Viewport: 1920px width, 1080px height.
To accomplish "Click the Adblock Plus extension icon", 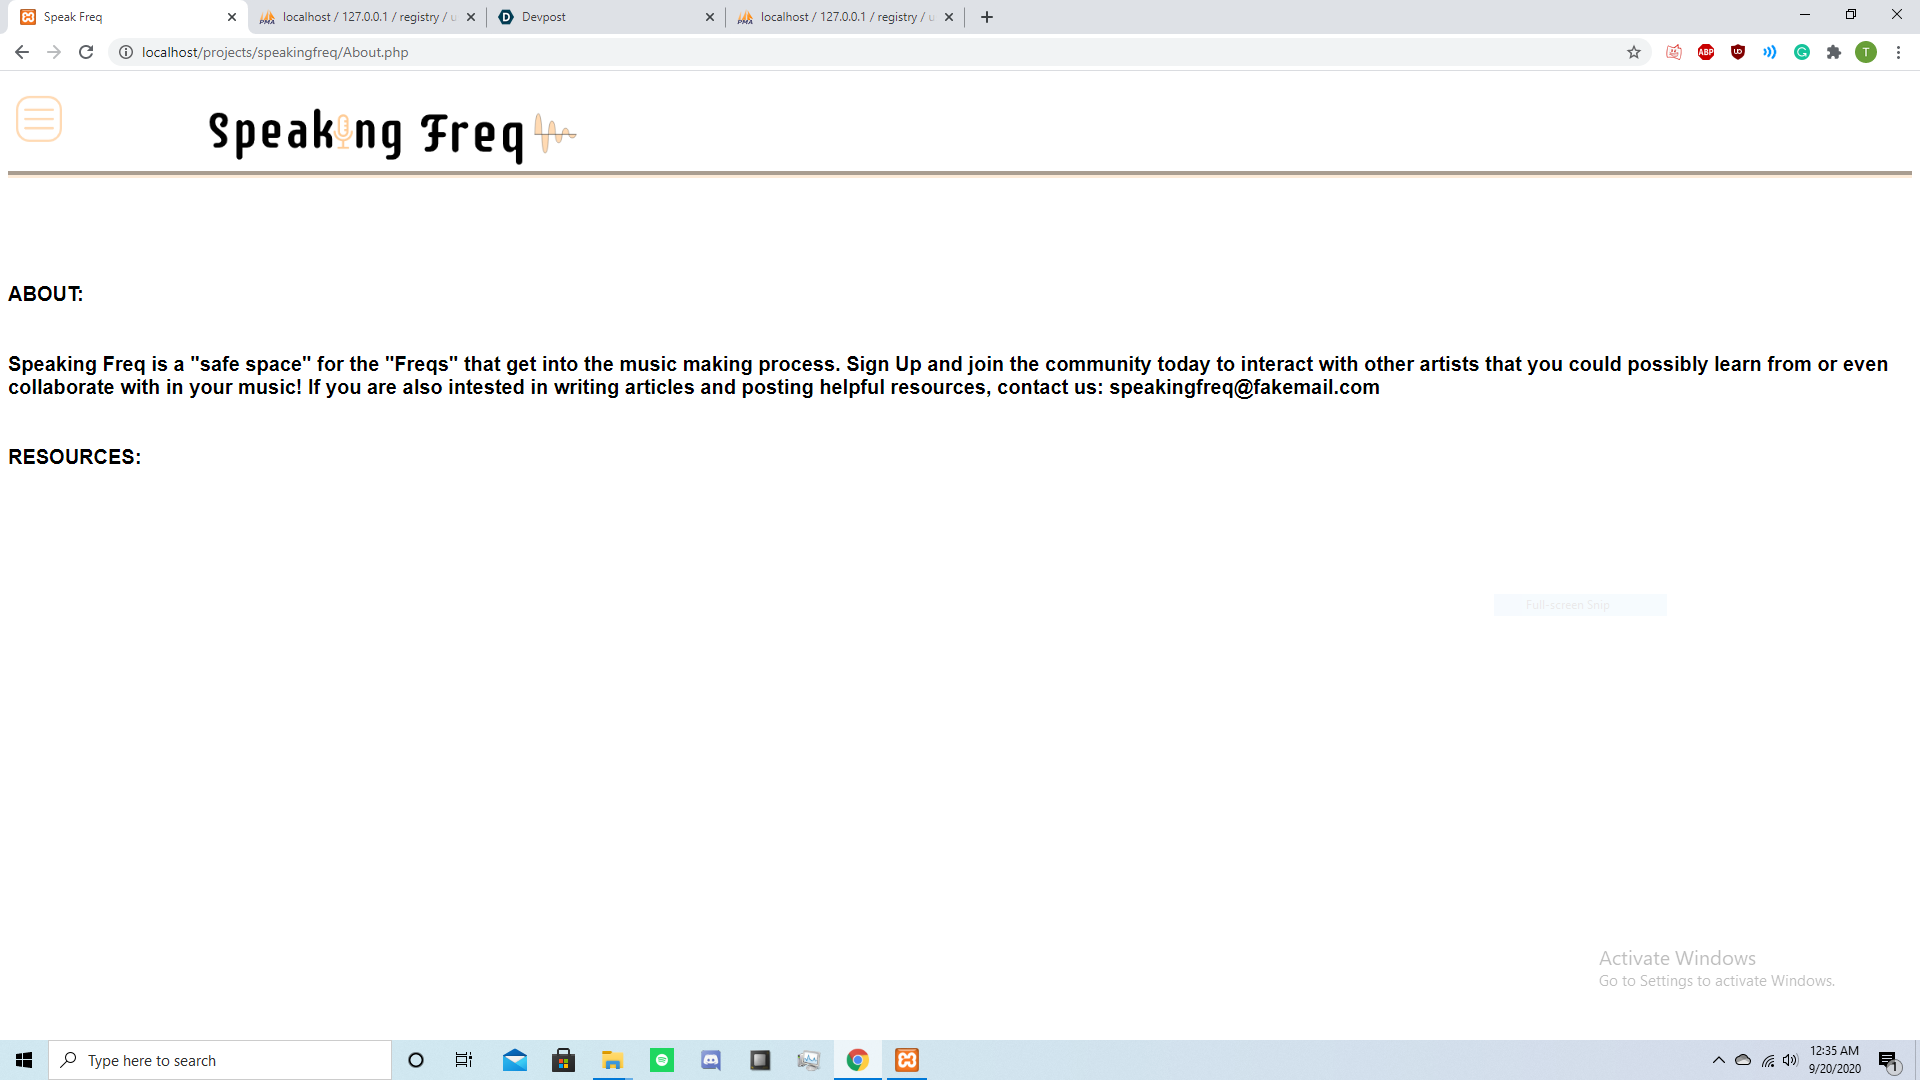I will [x=1706, y=52].
